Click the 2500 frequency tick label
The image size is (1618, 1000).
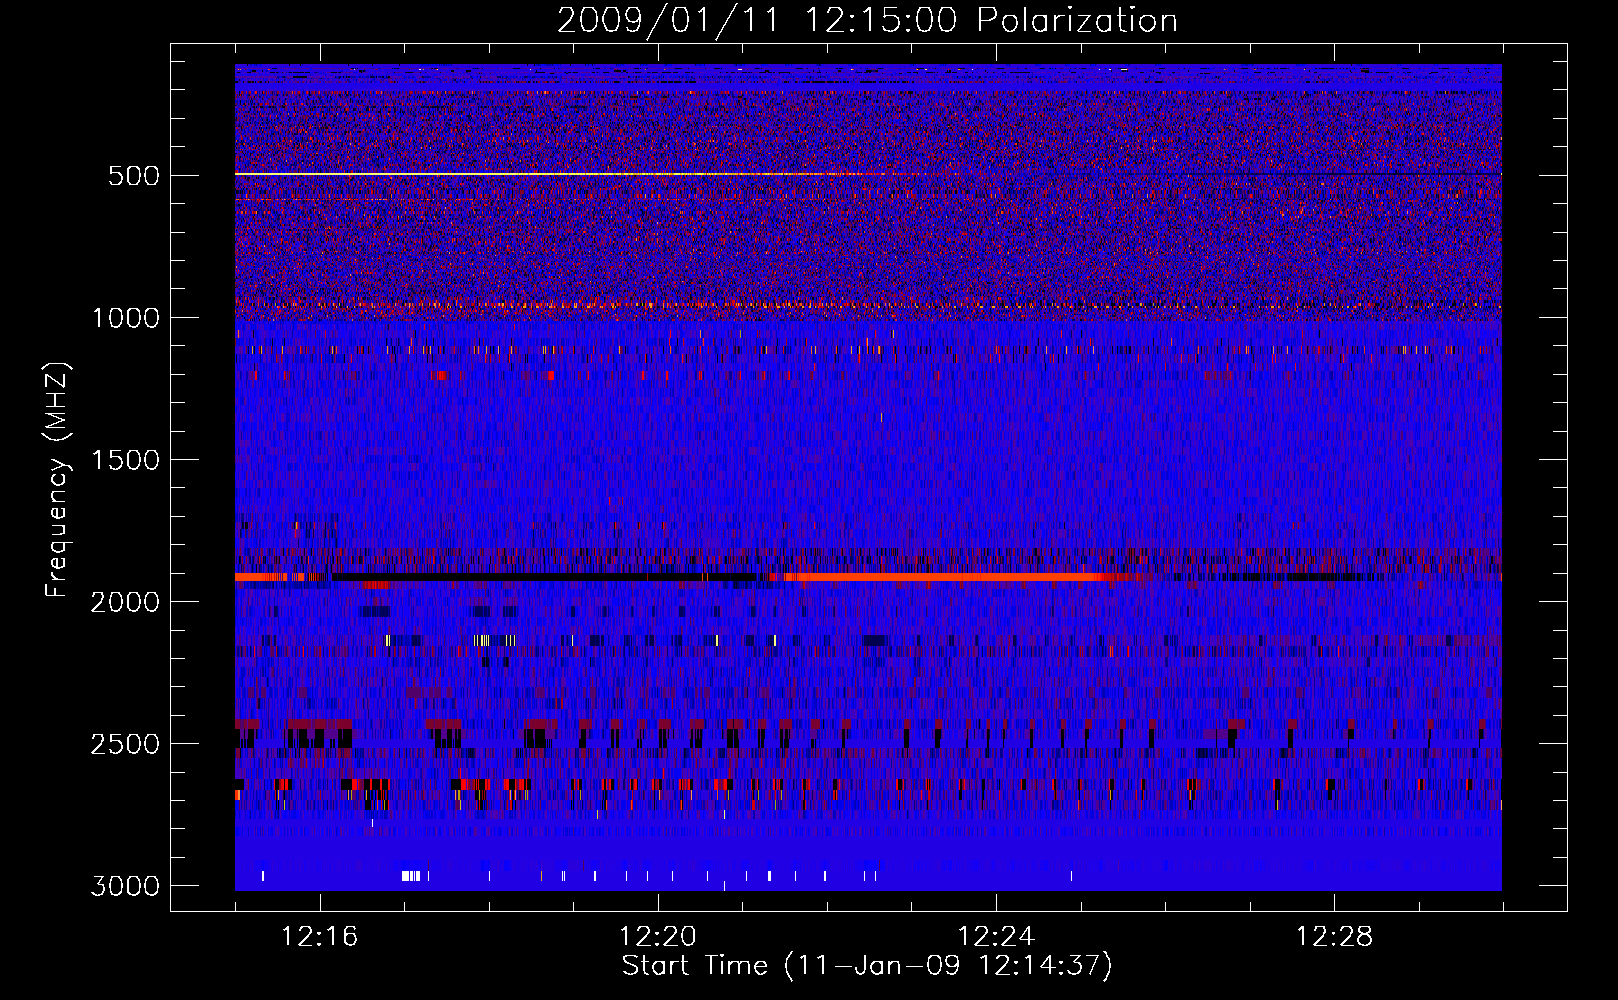pos(125,744)
